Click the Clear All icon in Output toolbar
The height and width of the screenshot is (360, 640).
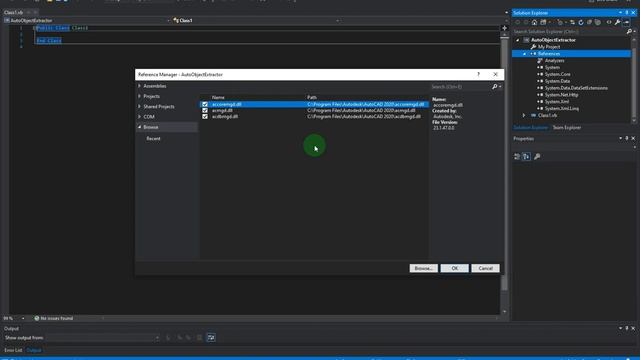pos(199,338)
